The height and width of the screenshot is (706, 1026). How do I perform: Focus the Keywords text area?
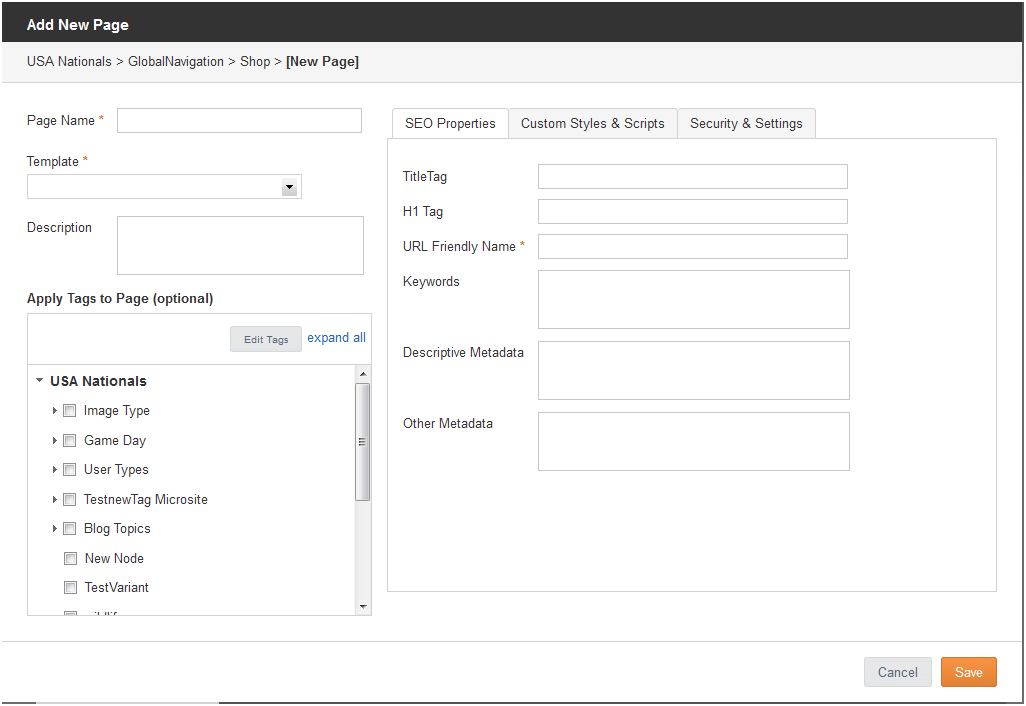pos(694,300)
